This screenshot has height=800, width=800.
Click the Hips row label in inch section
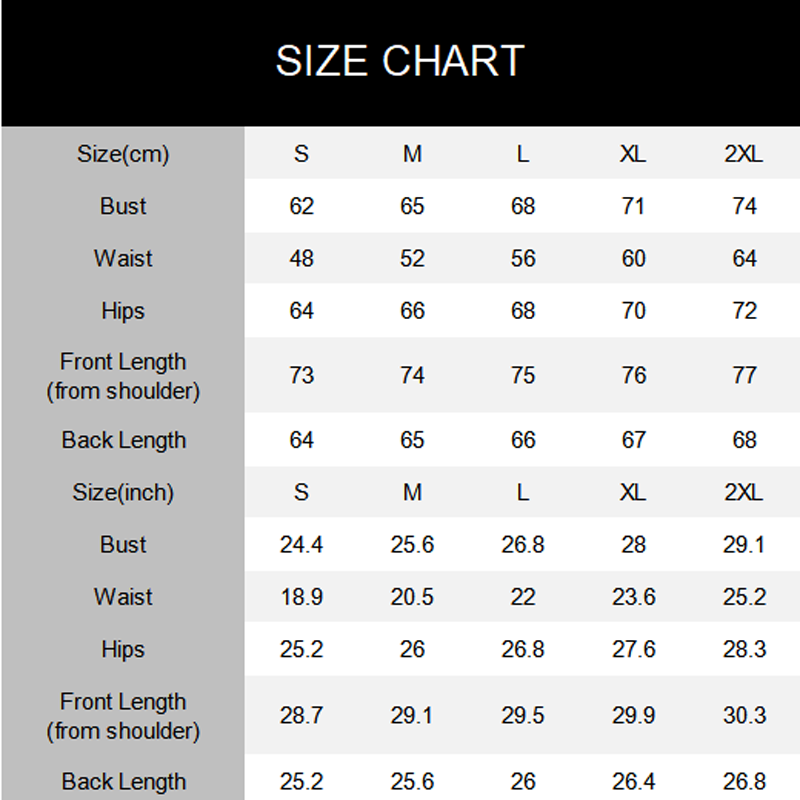click(x=123, y=649)
